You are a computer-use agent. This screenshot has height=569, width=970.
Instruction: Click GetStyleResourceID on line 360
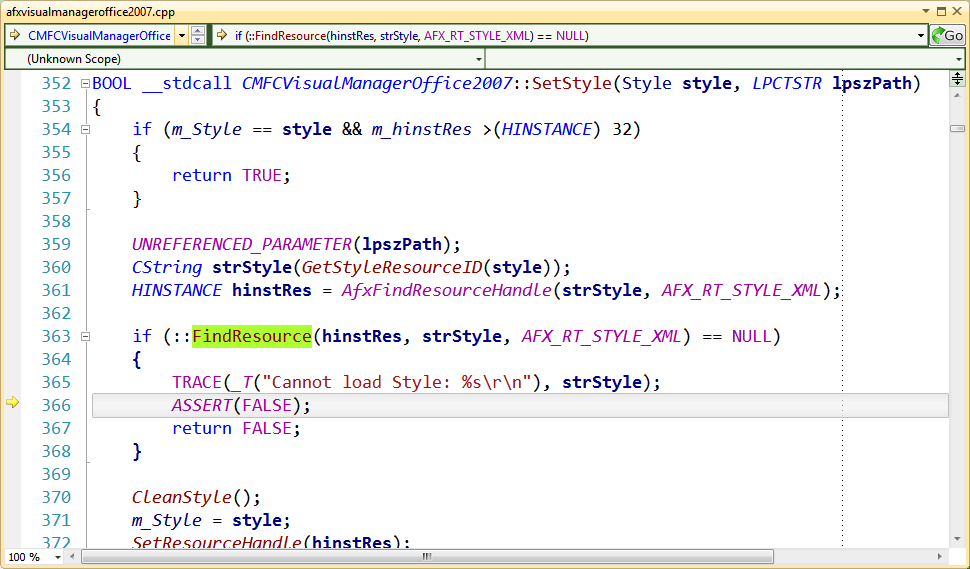click(392, 268)
